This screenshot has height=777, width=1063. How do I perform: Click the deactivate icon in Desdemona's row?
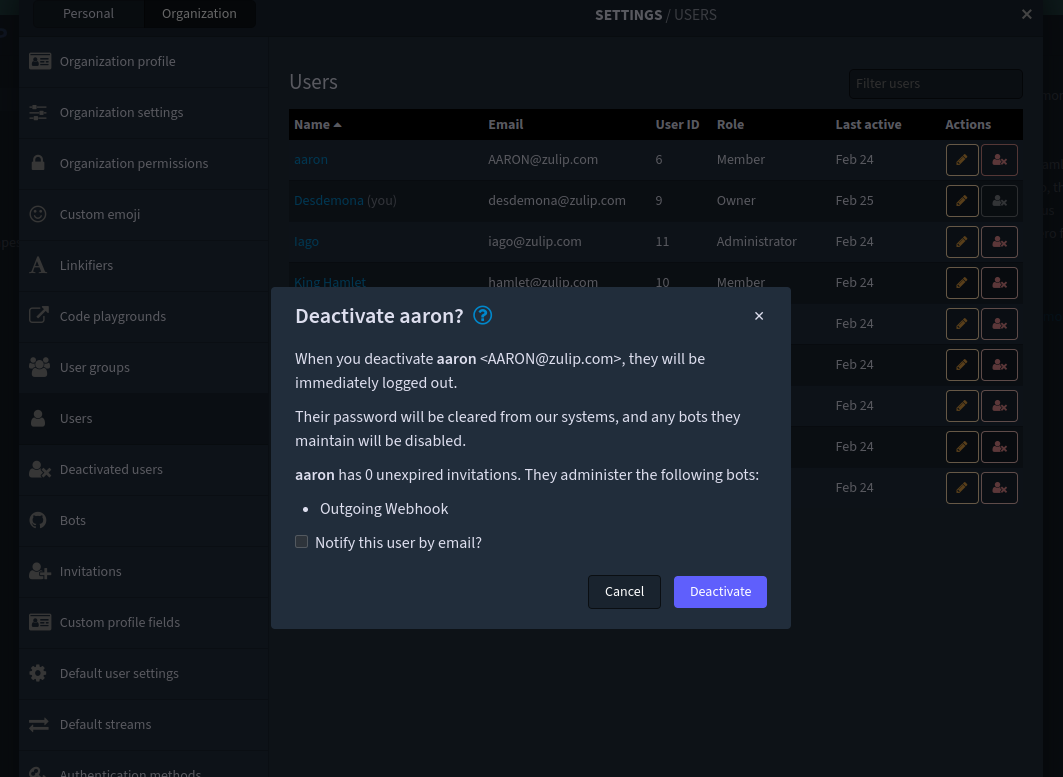point(999,200)
